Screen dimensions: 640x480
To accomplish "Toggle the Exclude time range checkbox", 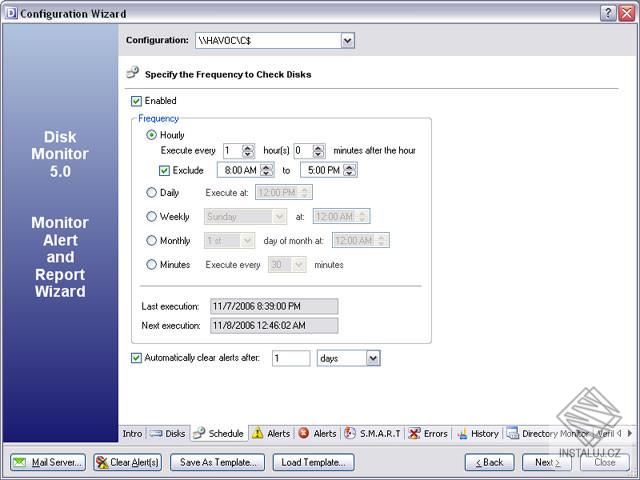I will [x=164, y=170].
